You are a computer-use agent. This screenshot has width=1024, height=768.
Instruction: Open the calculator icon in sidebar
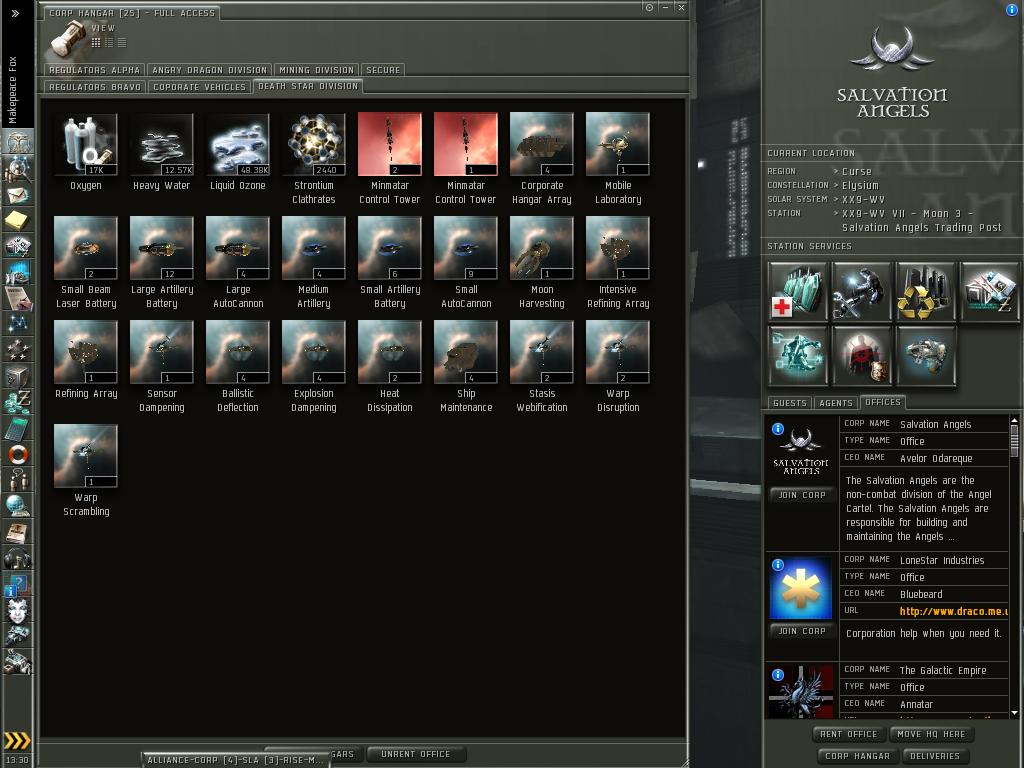18,428
